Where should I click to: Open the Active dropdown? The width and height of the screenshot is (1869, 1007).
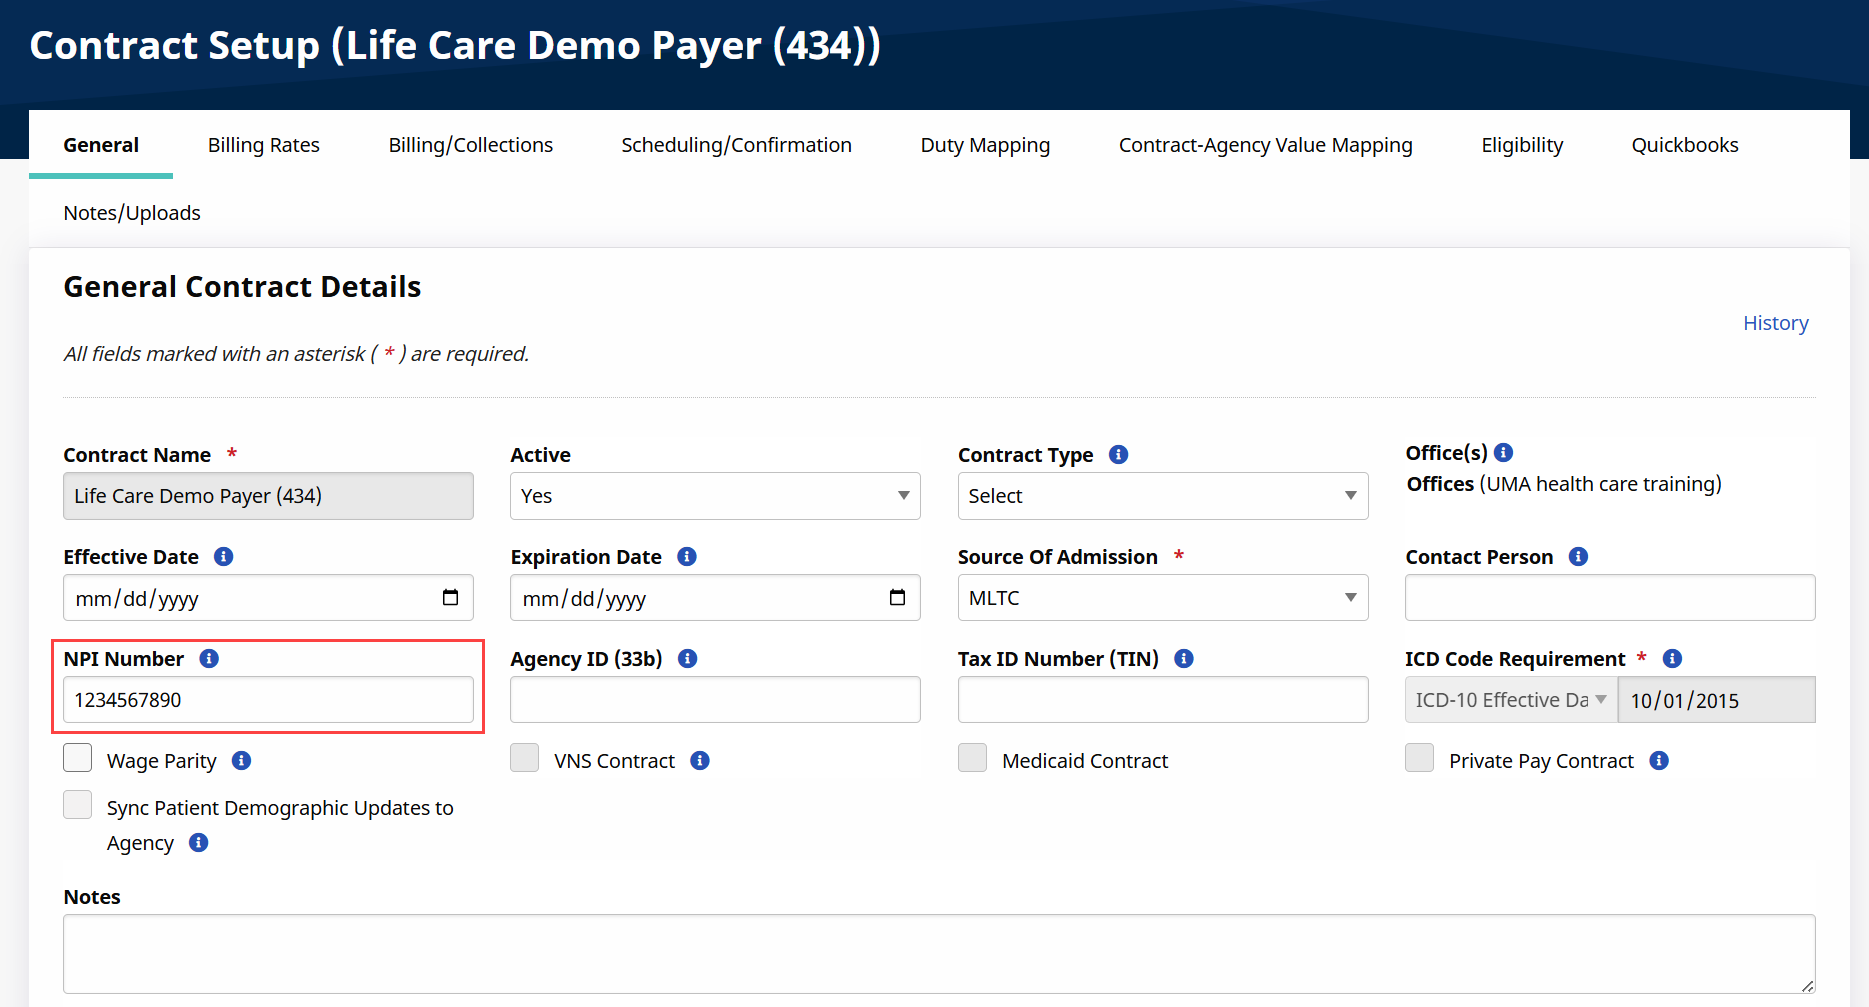[715, 496]
